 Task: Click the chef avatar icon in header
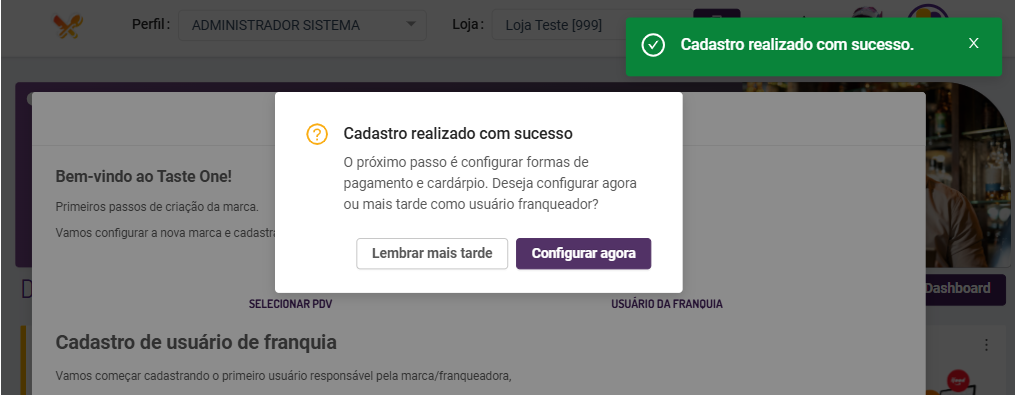(869, 12)
